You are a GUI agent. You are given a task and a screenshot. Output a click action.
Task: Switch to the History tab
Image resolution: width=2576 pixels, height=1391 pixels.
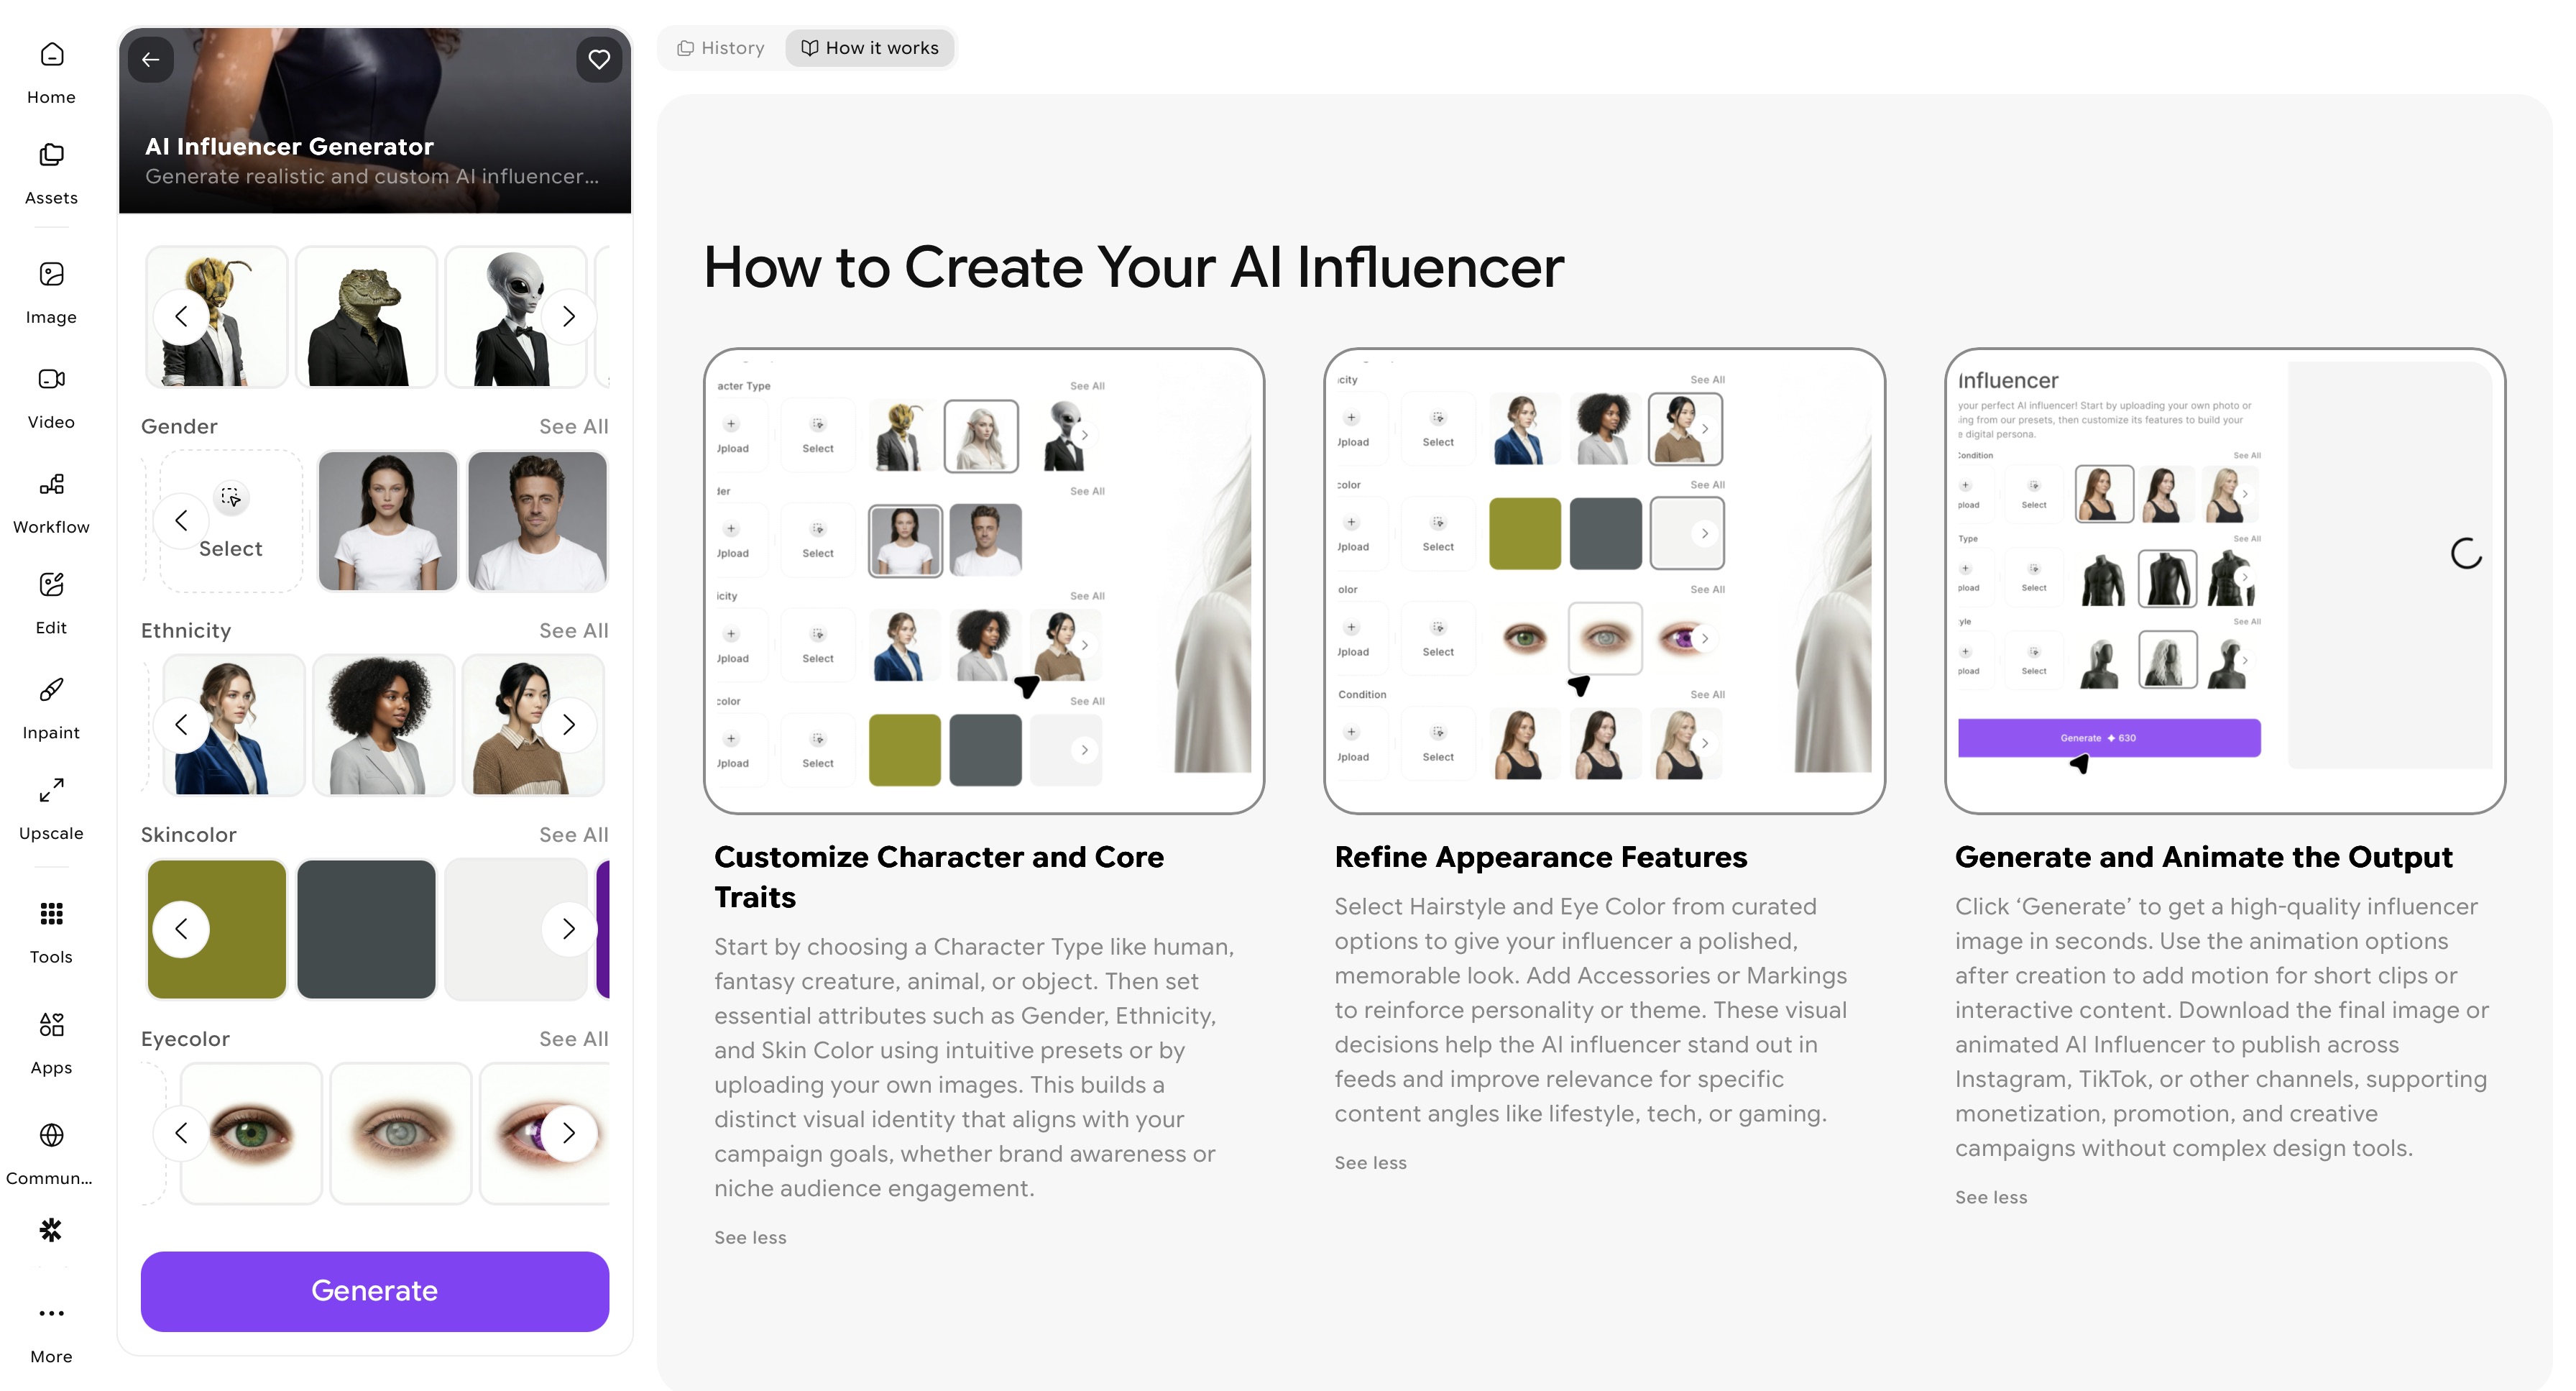coord(721,48)
